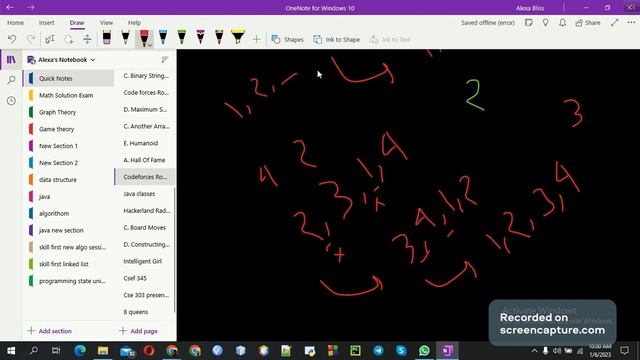Open Telegram from the taskbar
The width and height of the screenshot is (640, 360).
378,351
